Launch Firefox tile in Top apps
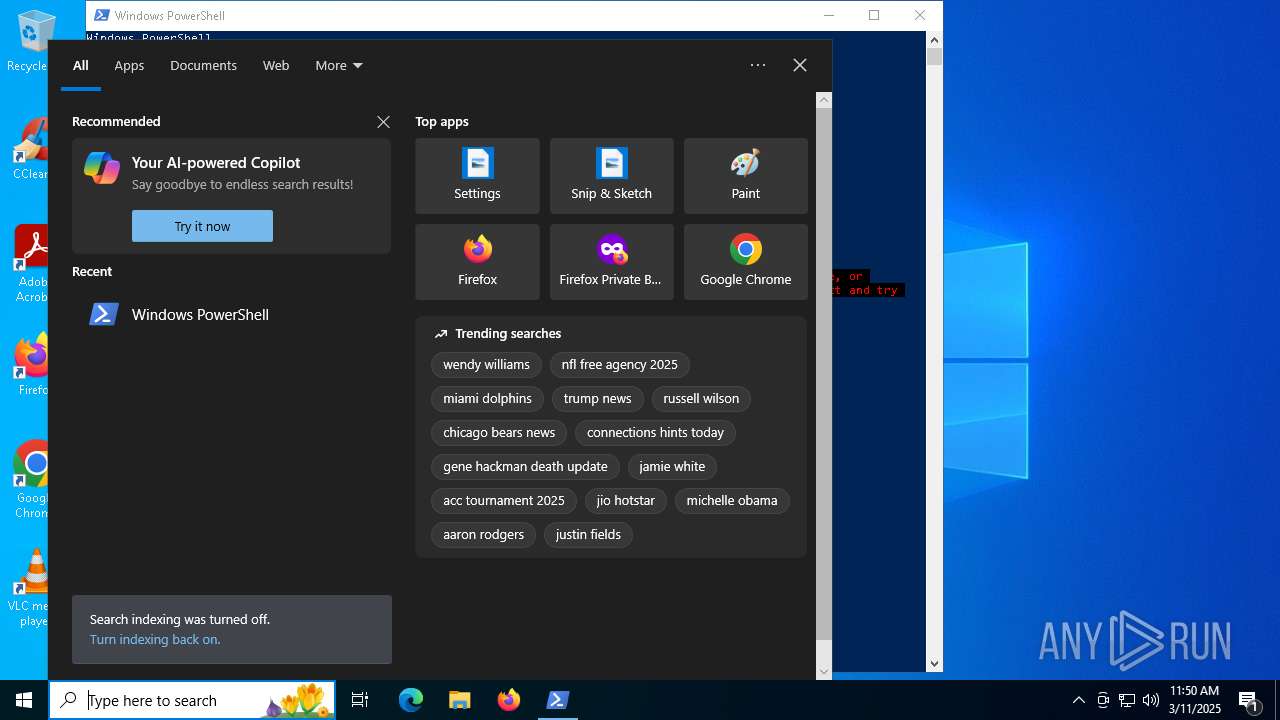 (477, 262)
